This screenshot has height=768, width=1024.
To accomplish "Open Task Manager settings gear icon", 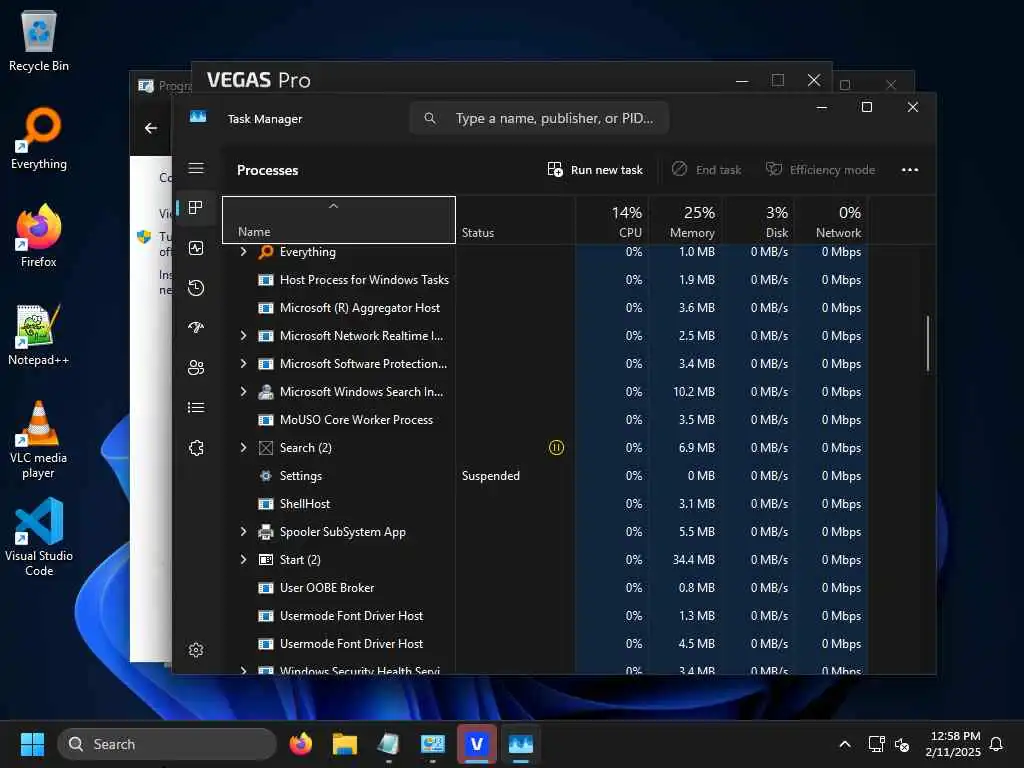I will (x=196, y=650).
